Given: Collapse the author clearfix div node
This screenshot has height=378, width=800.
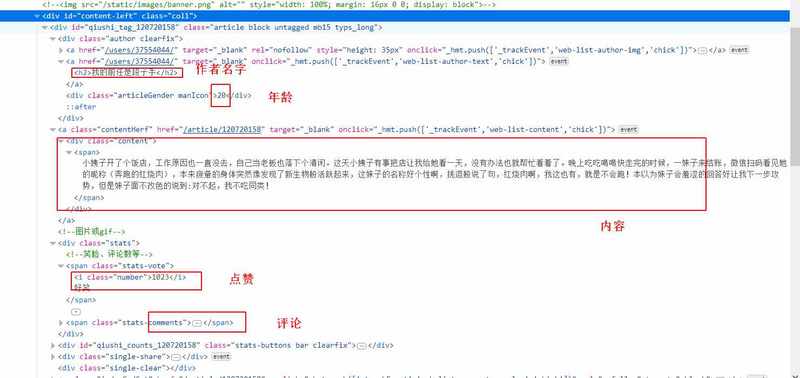Looking at the screenshot, I should point(53,39).
